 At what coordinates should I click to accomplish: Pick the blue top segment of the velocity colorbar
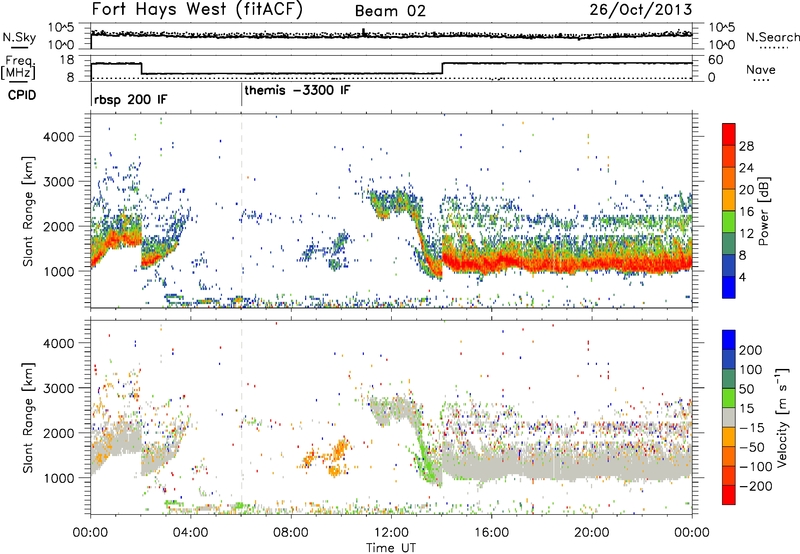pos(729,340)
